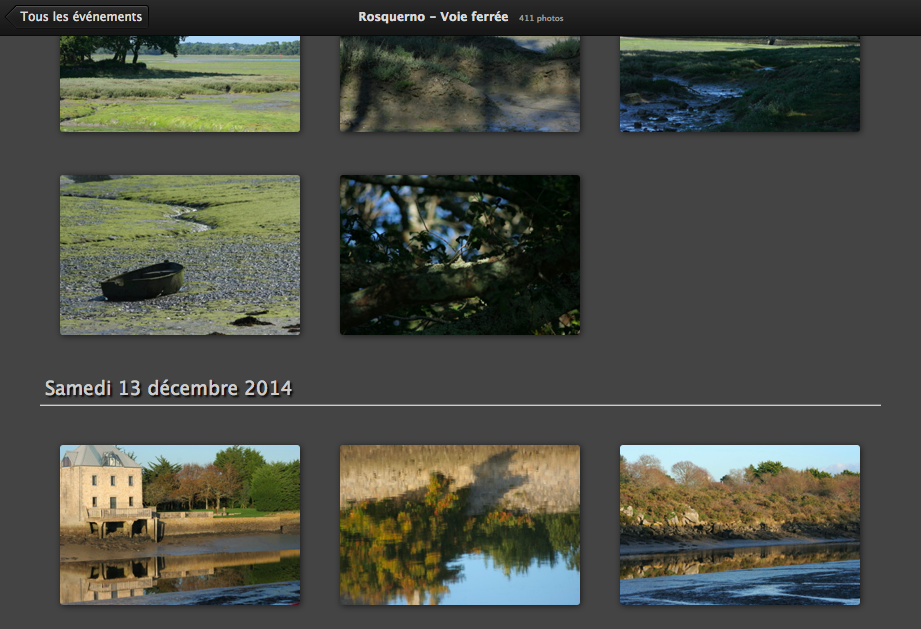921x629 pixels.
Task: Click the empty grid slot beside the branches photo
Action: click(740, 255)
